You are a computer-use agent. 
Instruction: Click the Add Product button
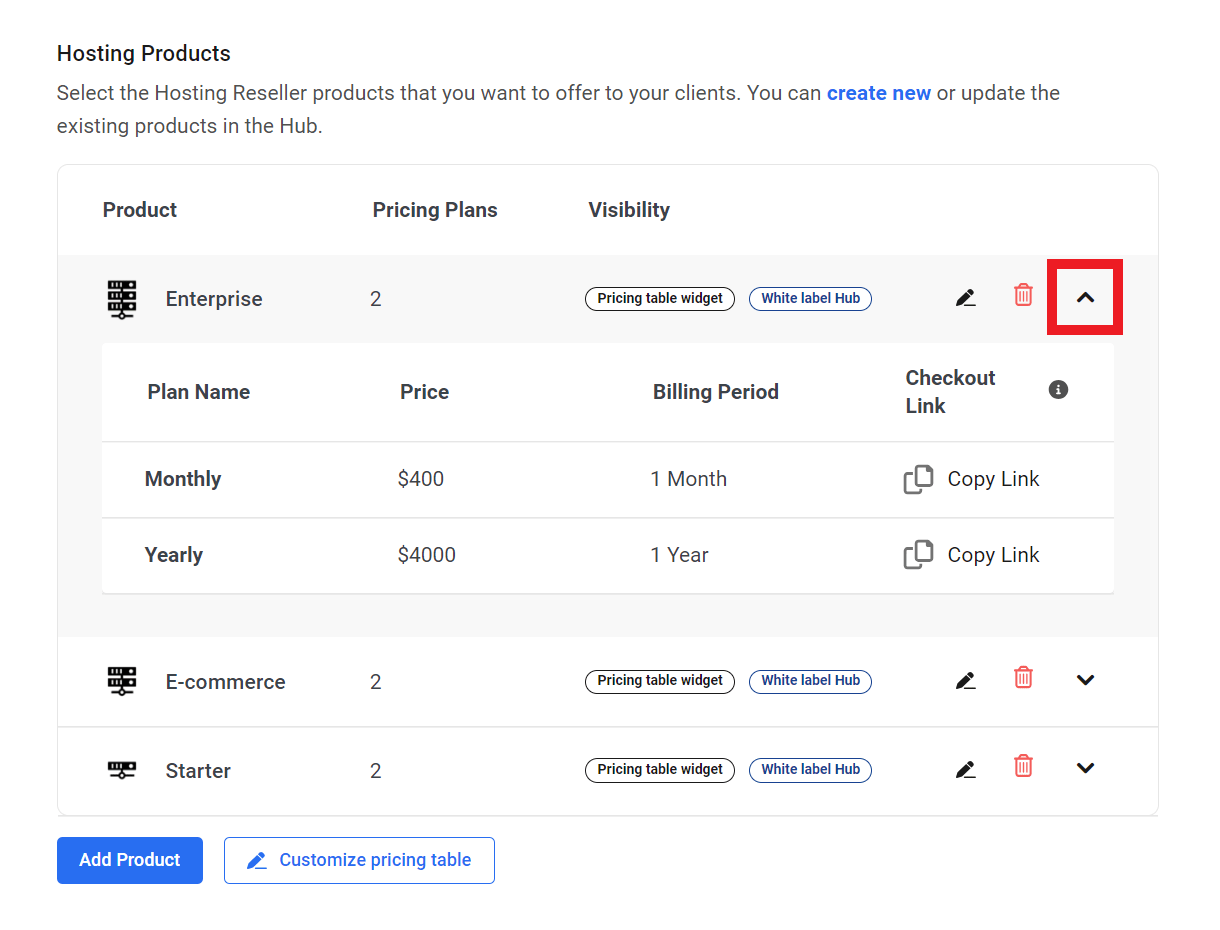point(130,860)
